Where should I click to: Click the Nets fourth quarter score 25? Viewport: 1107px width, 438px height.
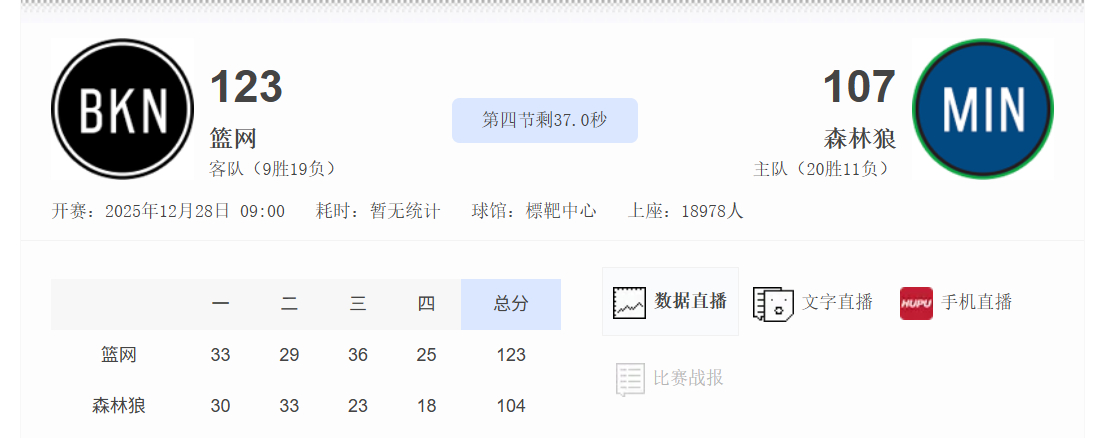[x=426, y=355]
